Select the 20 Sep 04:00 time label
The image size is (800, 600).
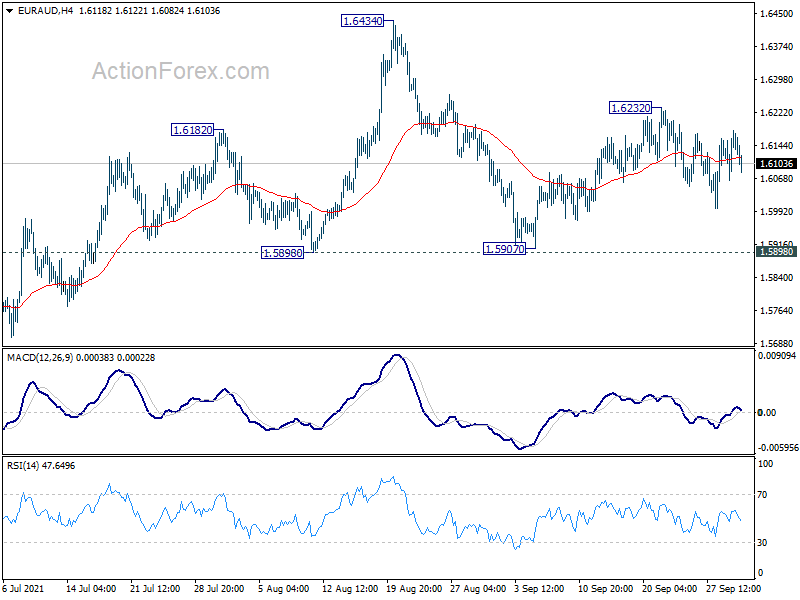coord(669,589)
